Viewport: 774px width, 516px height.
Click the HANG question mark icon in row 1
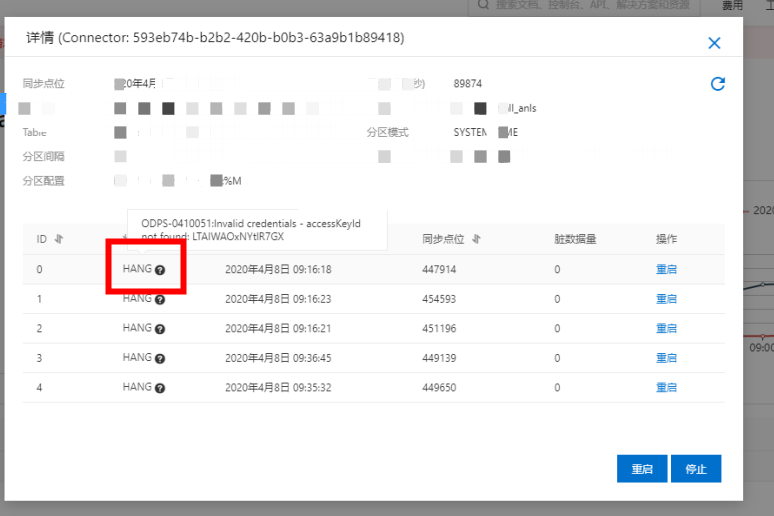point(160,299)
